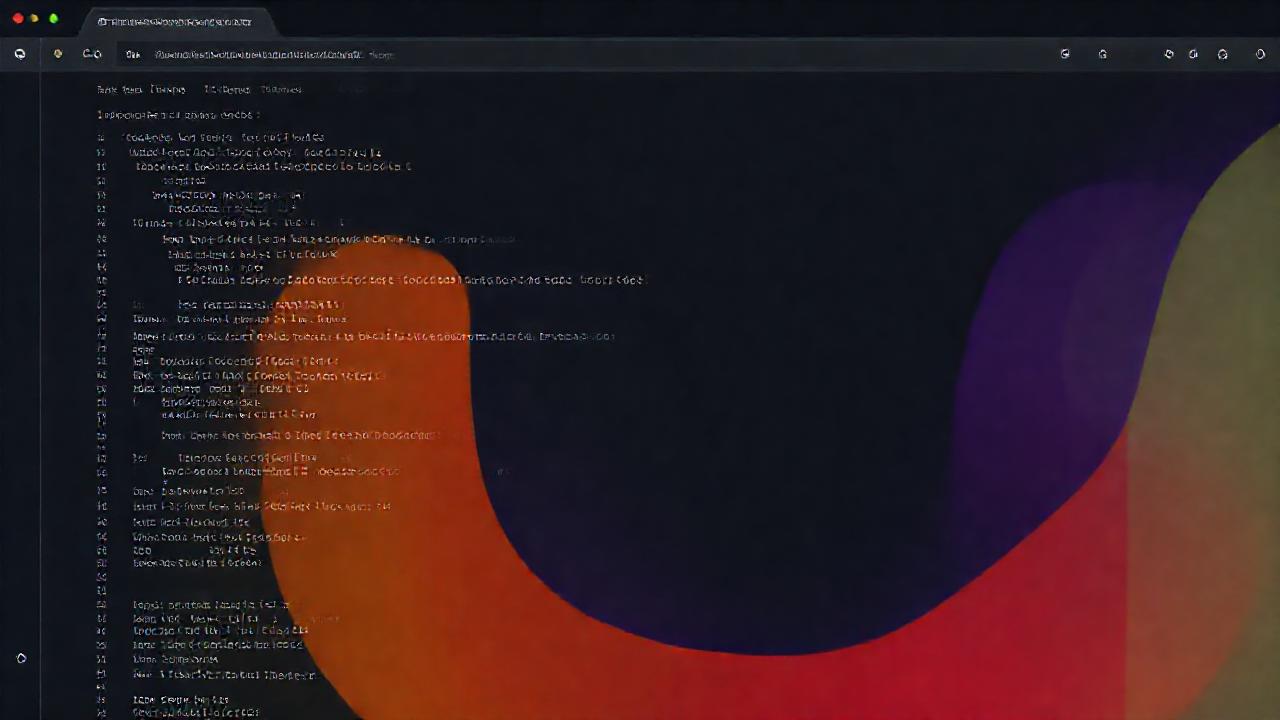Click the yellow macOS minimize window button
1280x720 pixels.
pyautogui.click(x=35, y=19)
